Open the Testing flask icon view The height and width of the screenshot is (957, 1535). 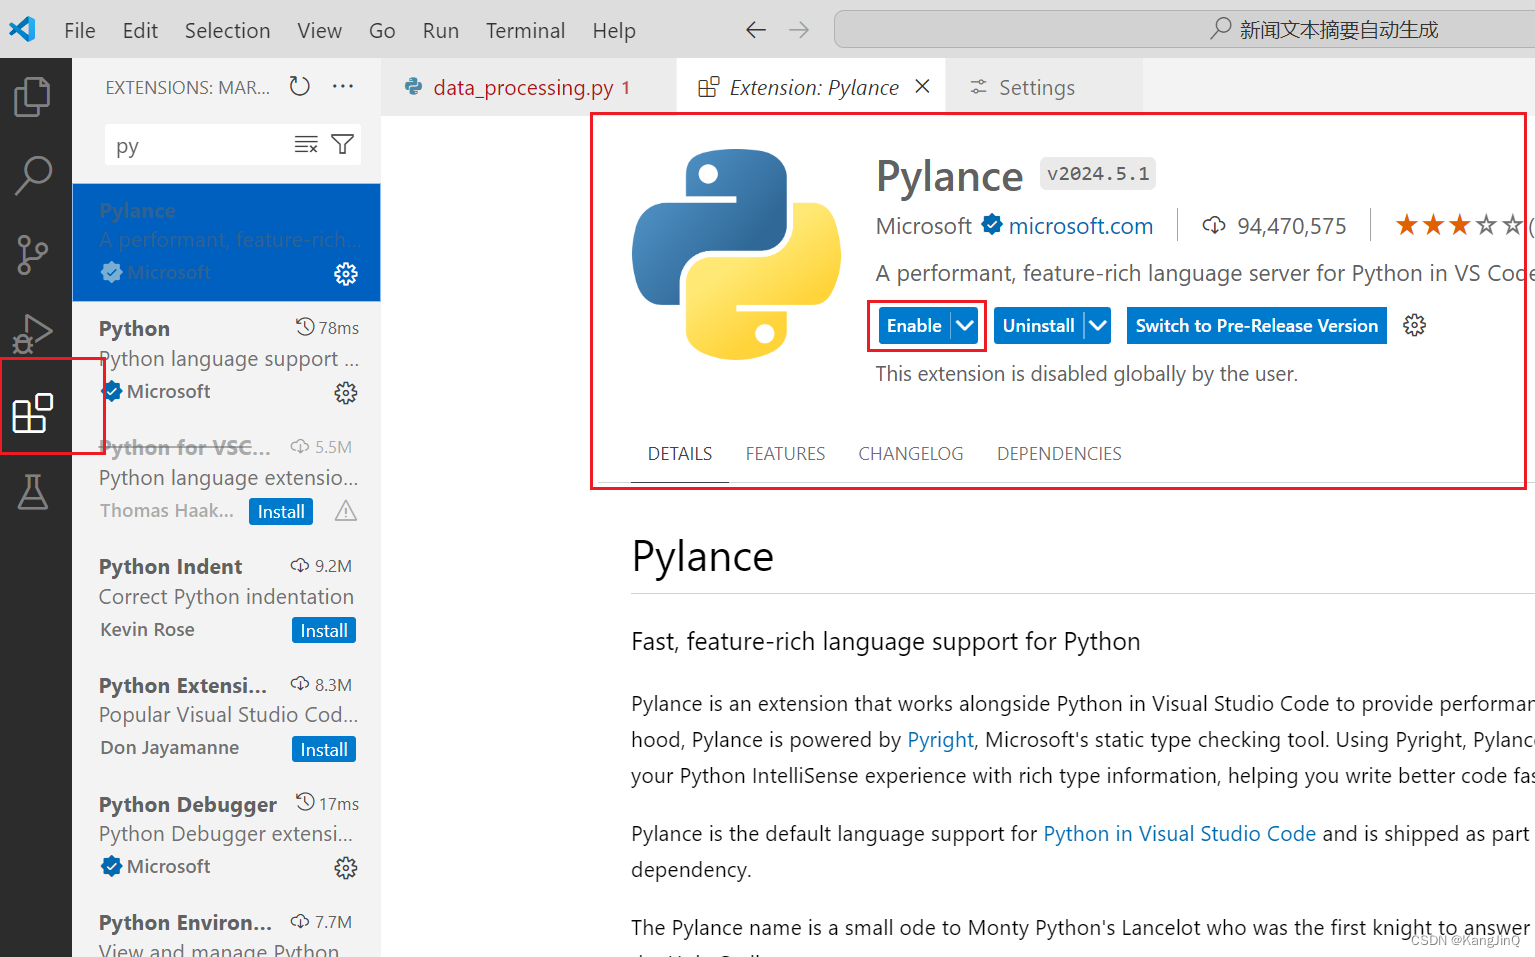33,492
